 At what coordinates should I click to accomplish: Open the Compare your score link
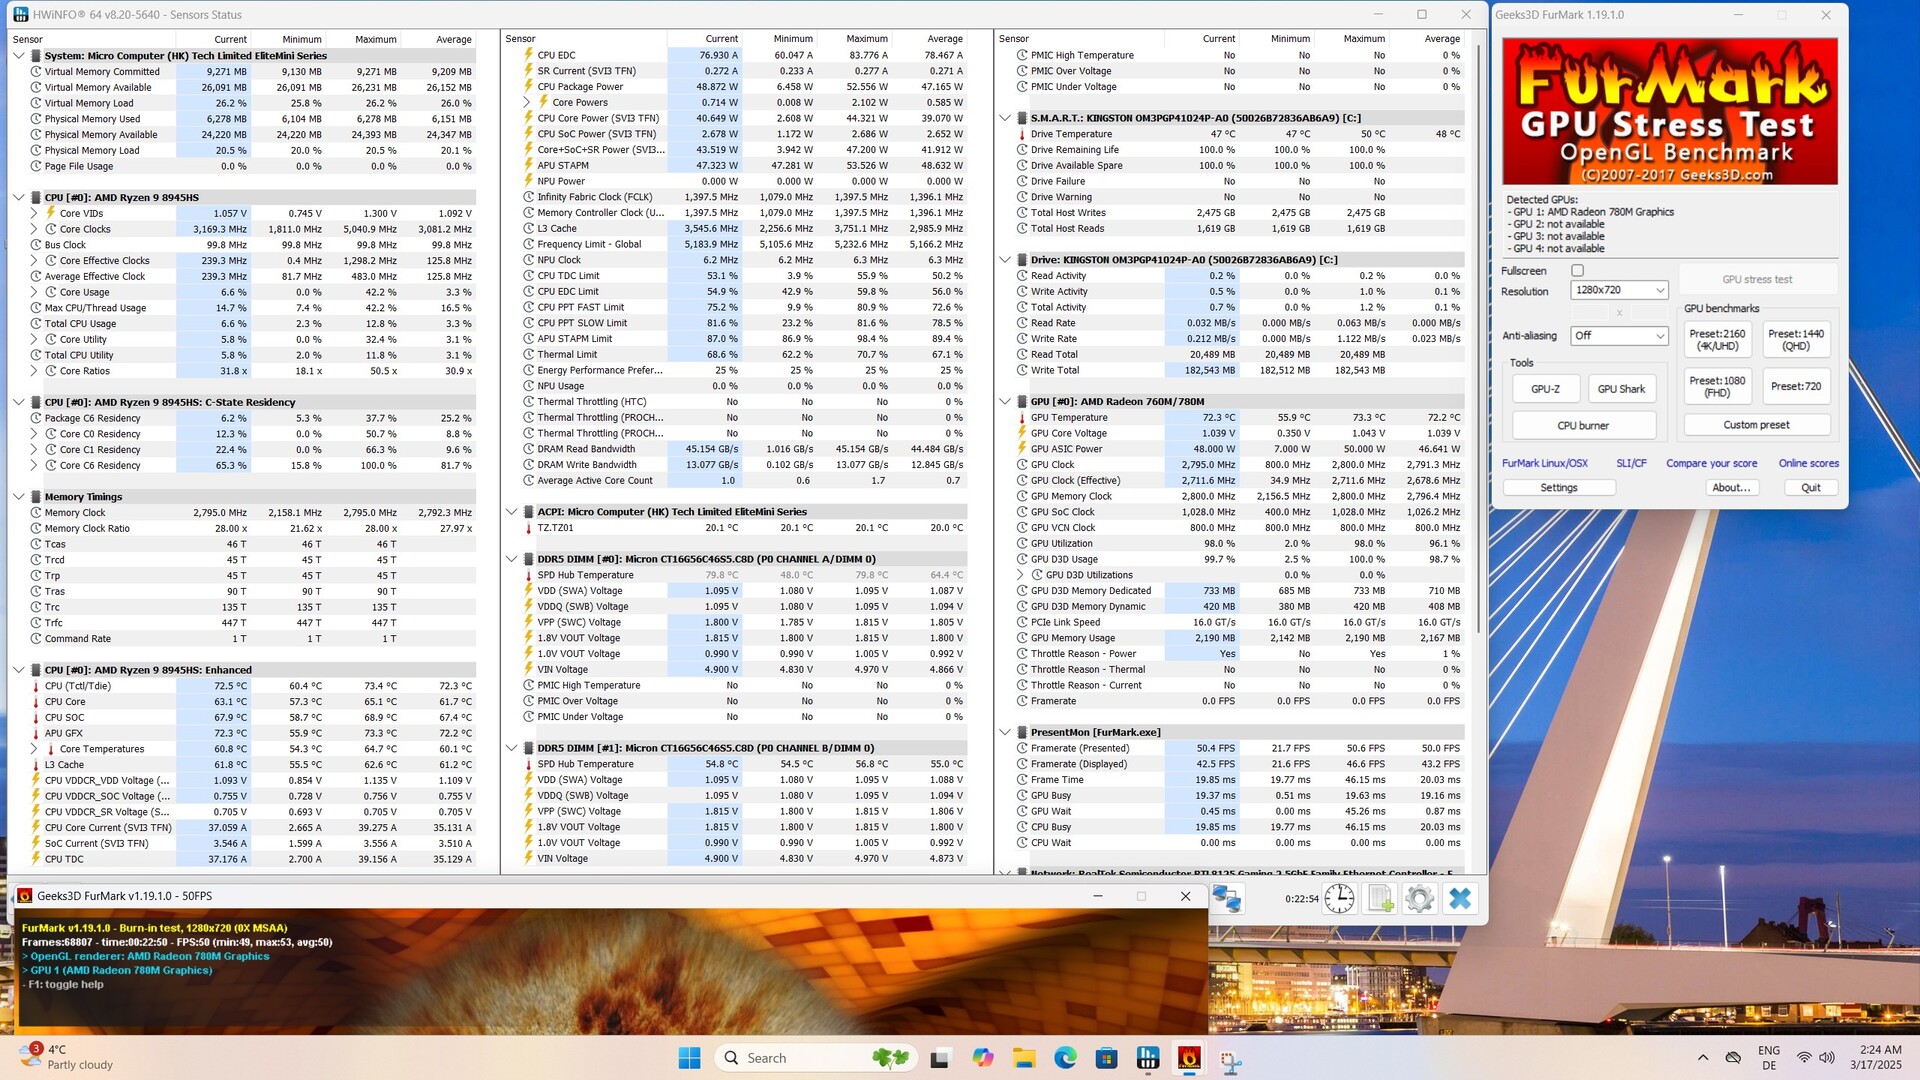pyautogui.click(x=1711, y=463)
